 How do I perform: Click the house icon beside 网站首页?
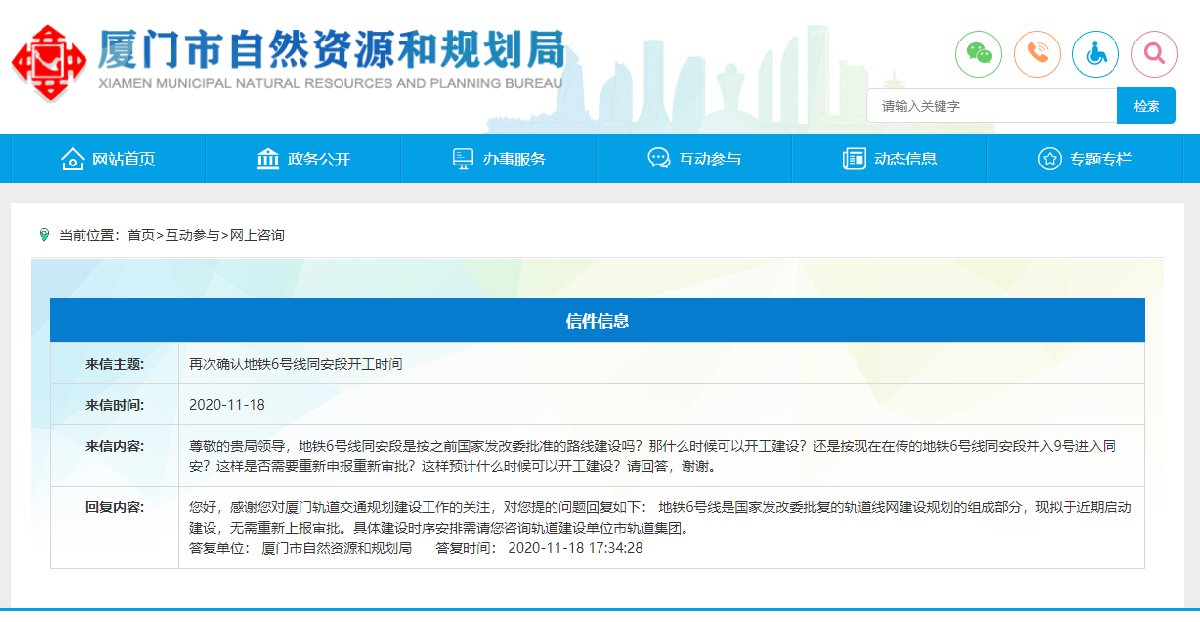click(x=72, y=158)
